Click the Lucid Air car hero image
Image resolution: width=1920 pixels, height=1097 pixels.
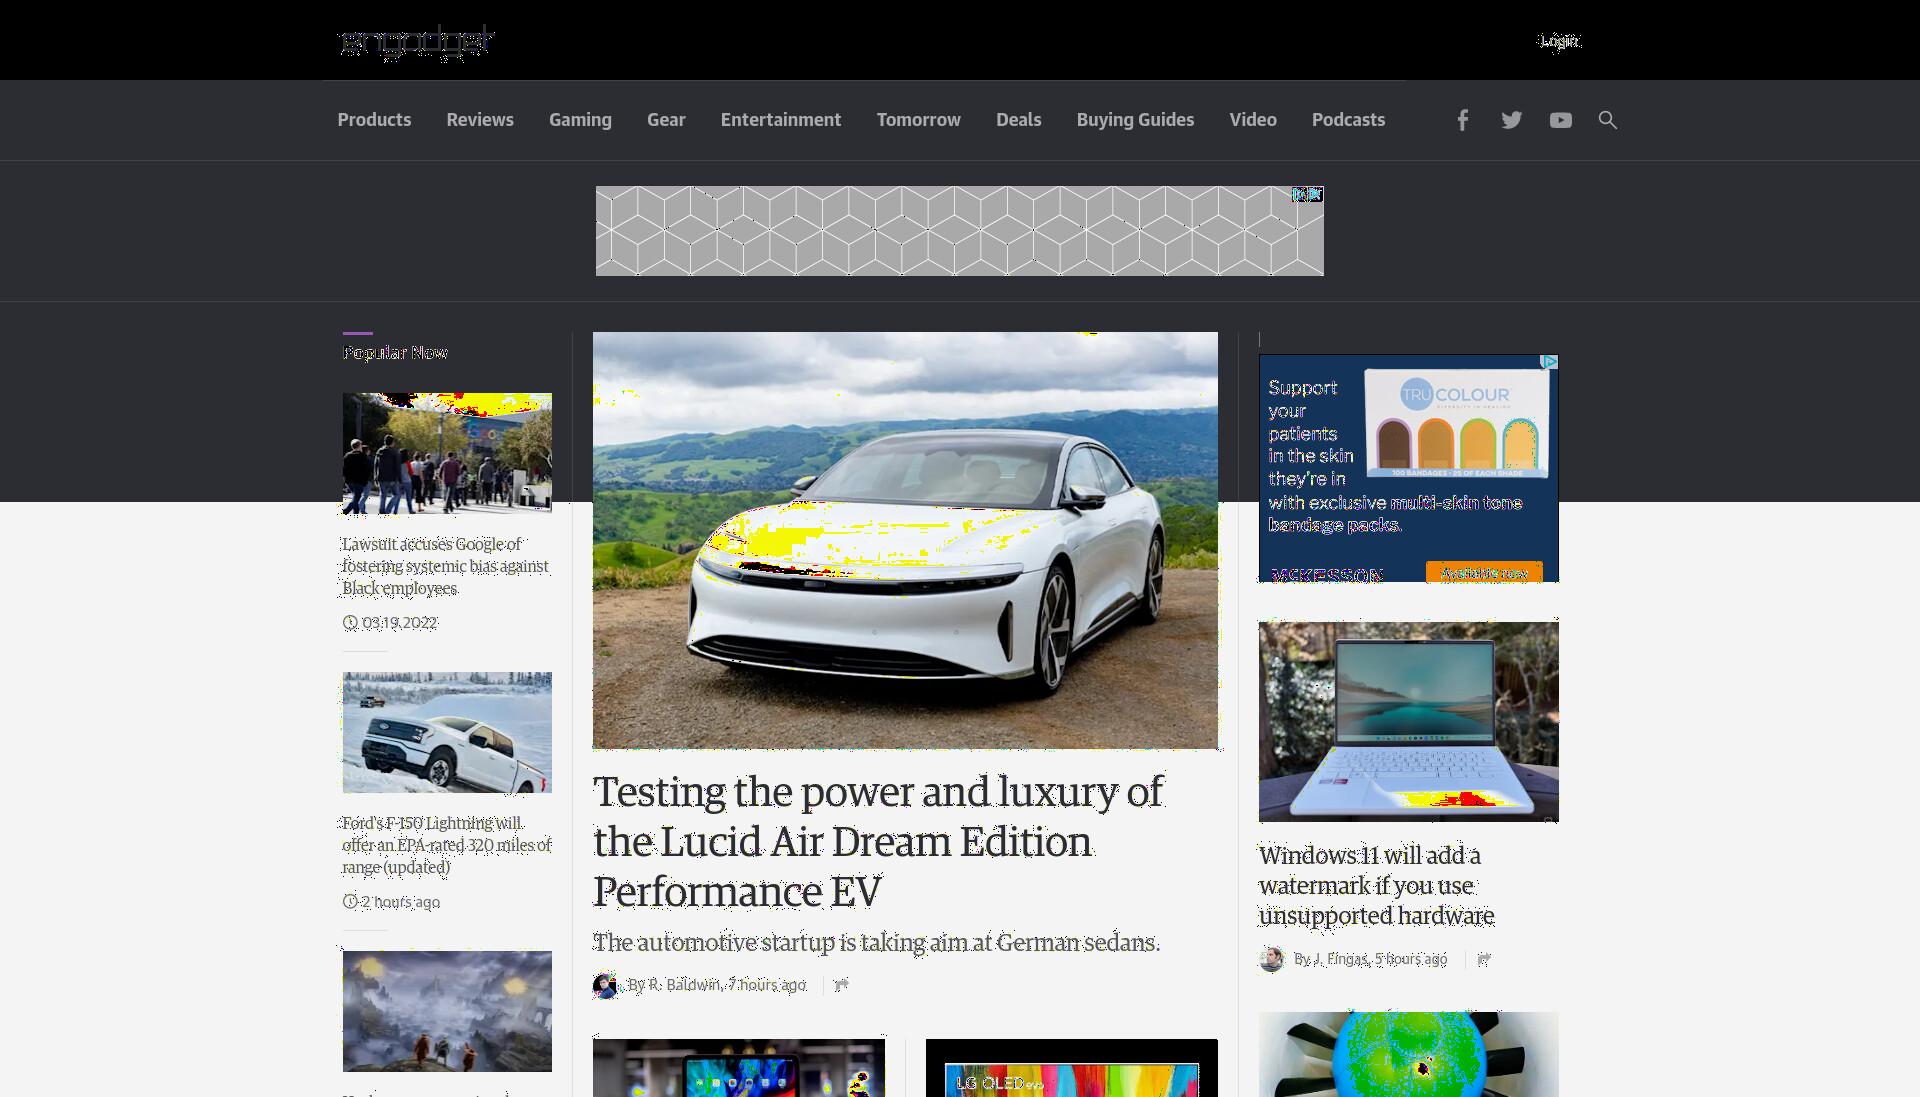tap(905, 540)
